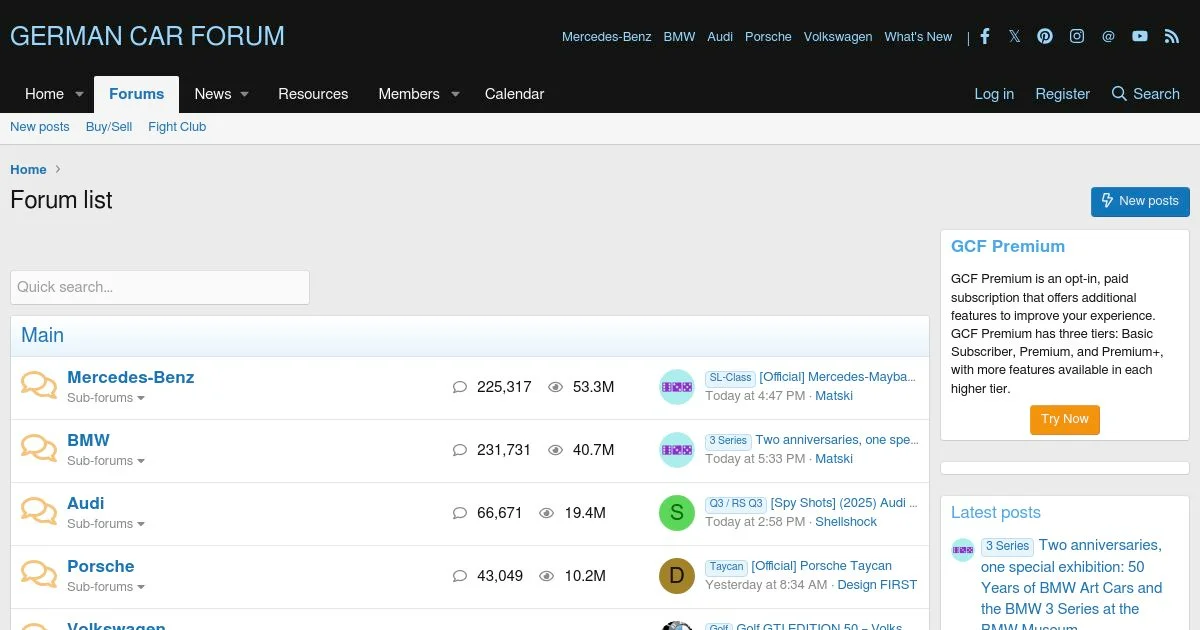This screenshot has width=1200, height=630.
Task: Open the YouTube channel icon
Action: click(1140, 36)
